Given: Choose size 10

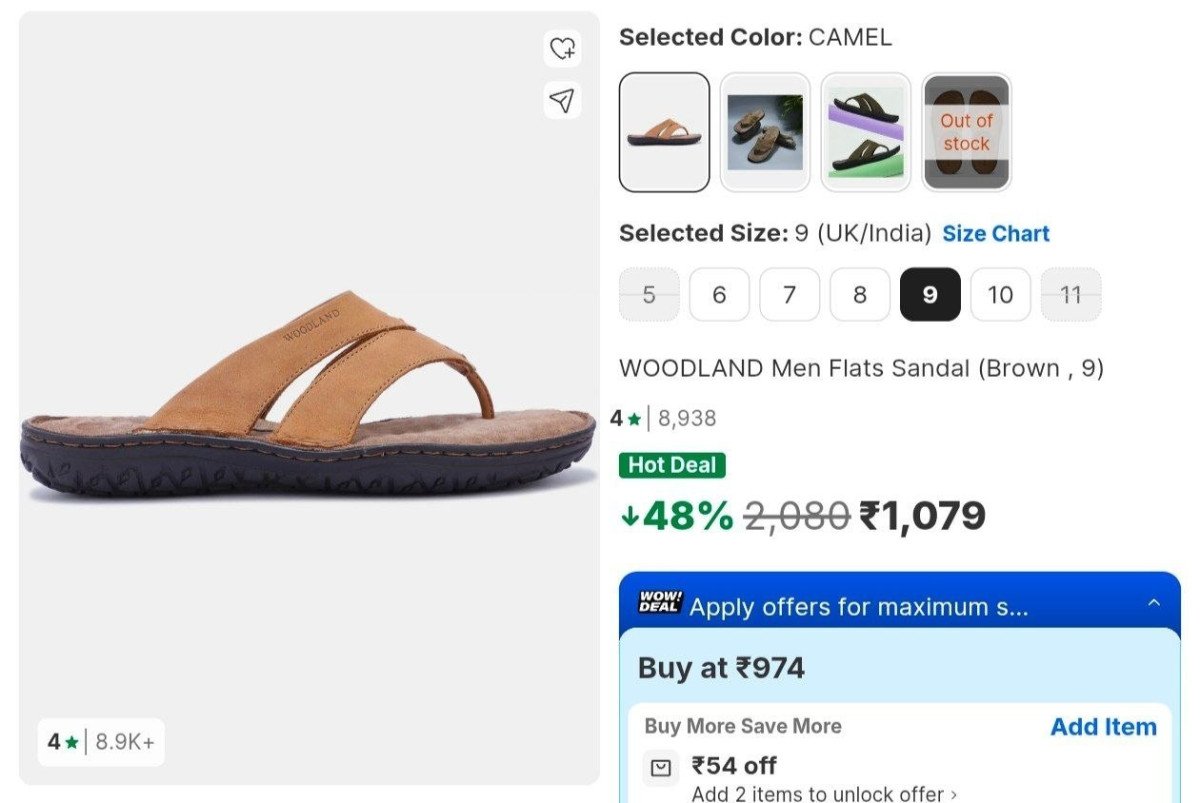Looking at the screenshot, I should [1000, 295].
